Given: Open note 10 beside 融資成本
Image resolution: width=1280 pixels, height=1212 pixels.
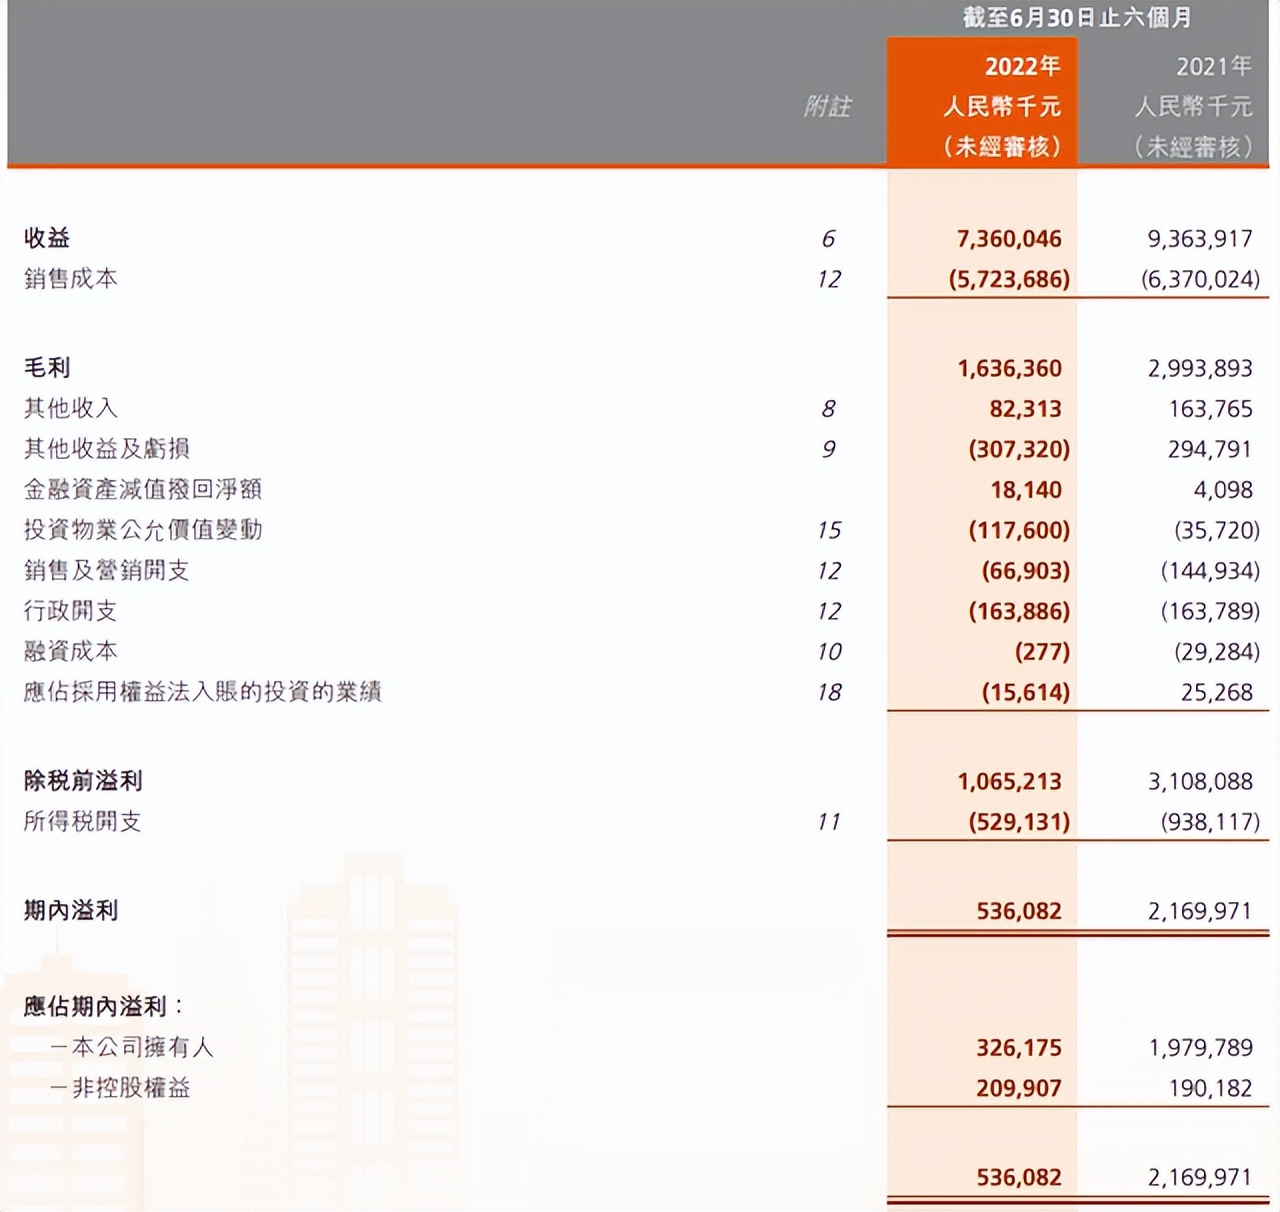Looking at the screenshot, I should click(829, 652).
